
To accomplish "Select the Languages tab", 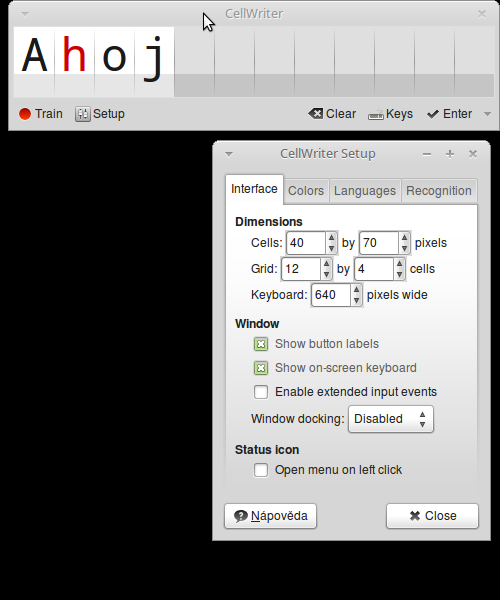I will pyautogui.click(x=365, y=191).
